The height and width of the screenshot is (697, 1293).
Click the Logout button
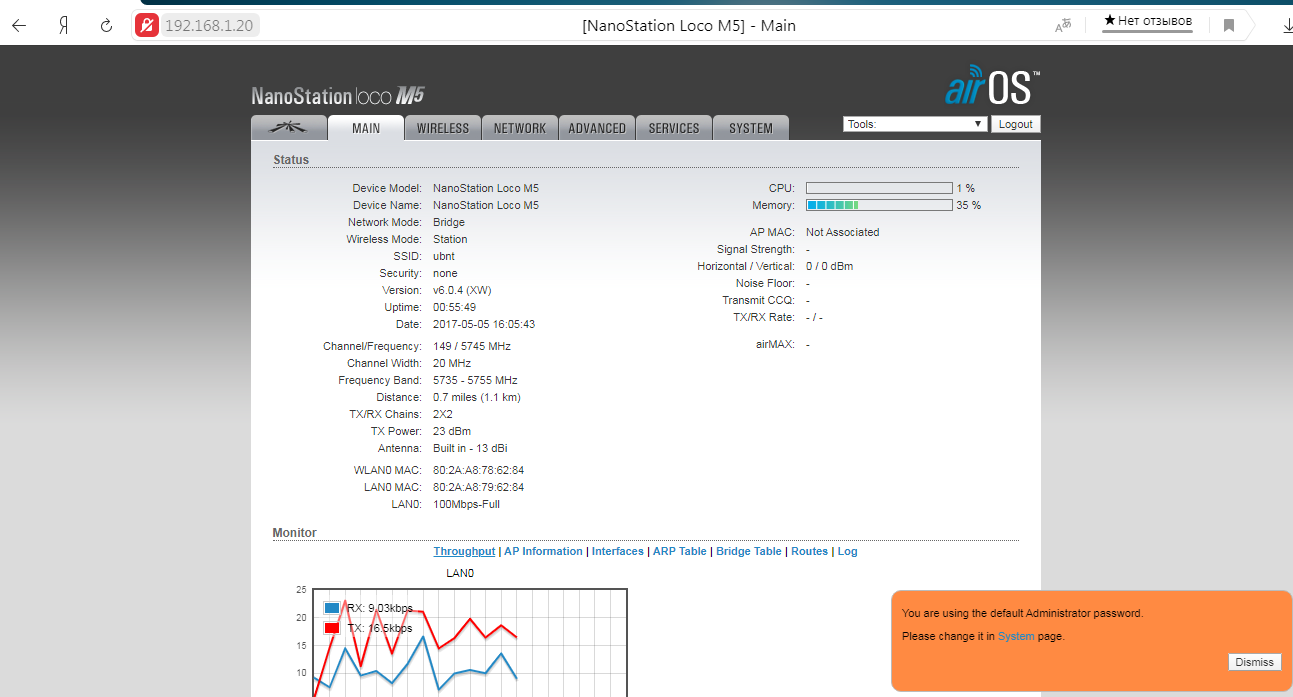(1015, 124)
